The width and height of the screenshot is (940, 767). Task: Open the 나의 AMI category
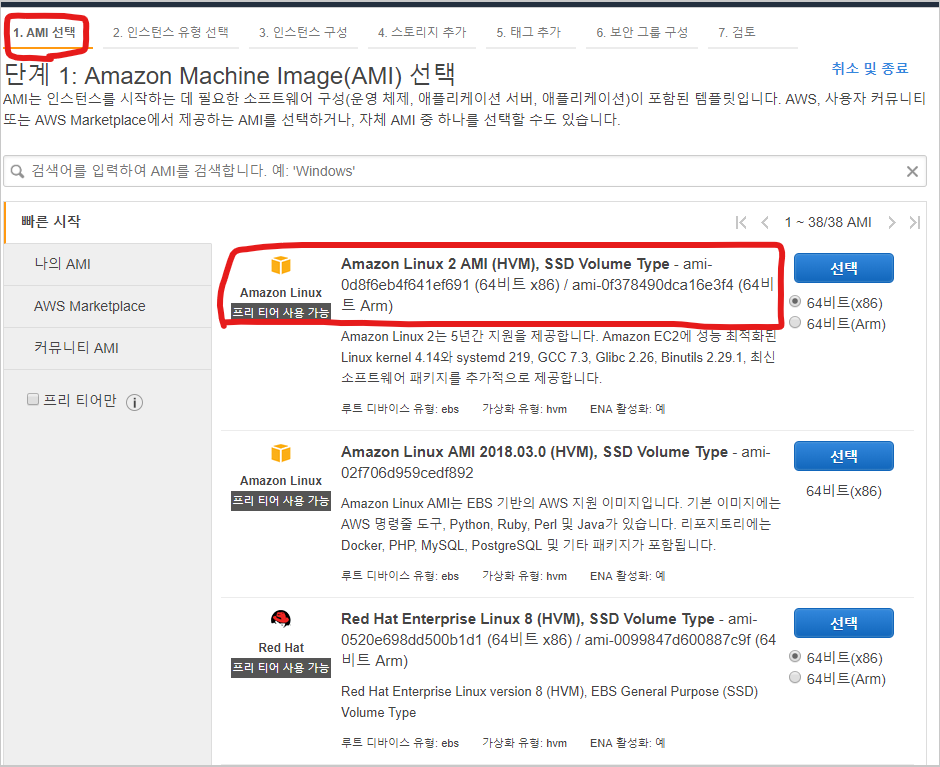(x=108, y=264)
